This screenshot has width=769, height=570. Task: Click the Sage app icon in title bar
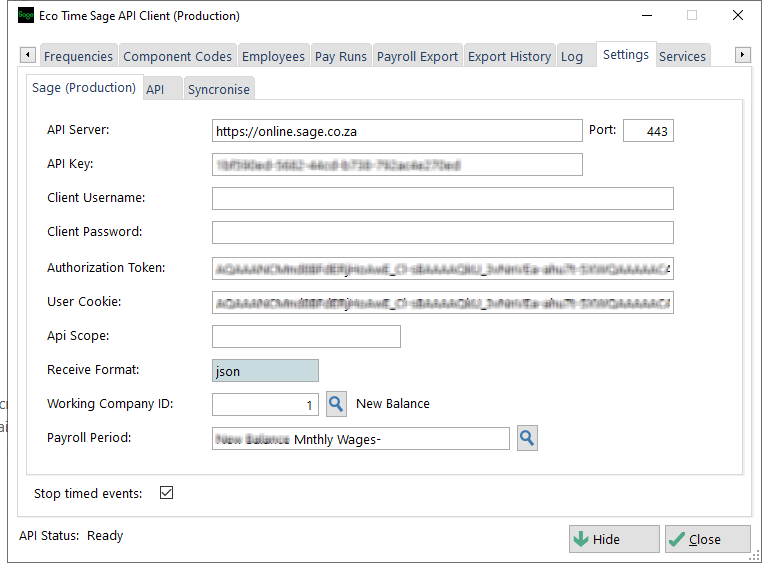tap(26, 15)
